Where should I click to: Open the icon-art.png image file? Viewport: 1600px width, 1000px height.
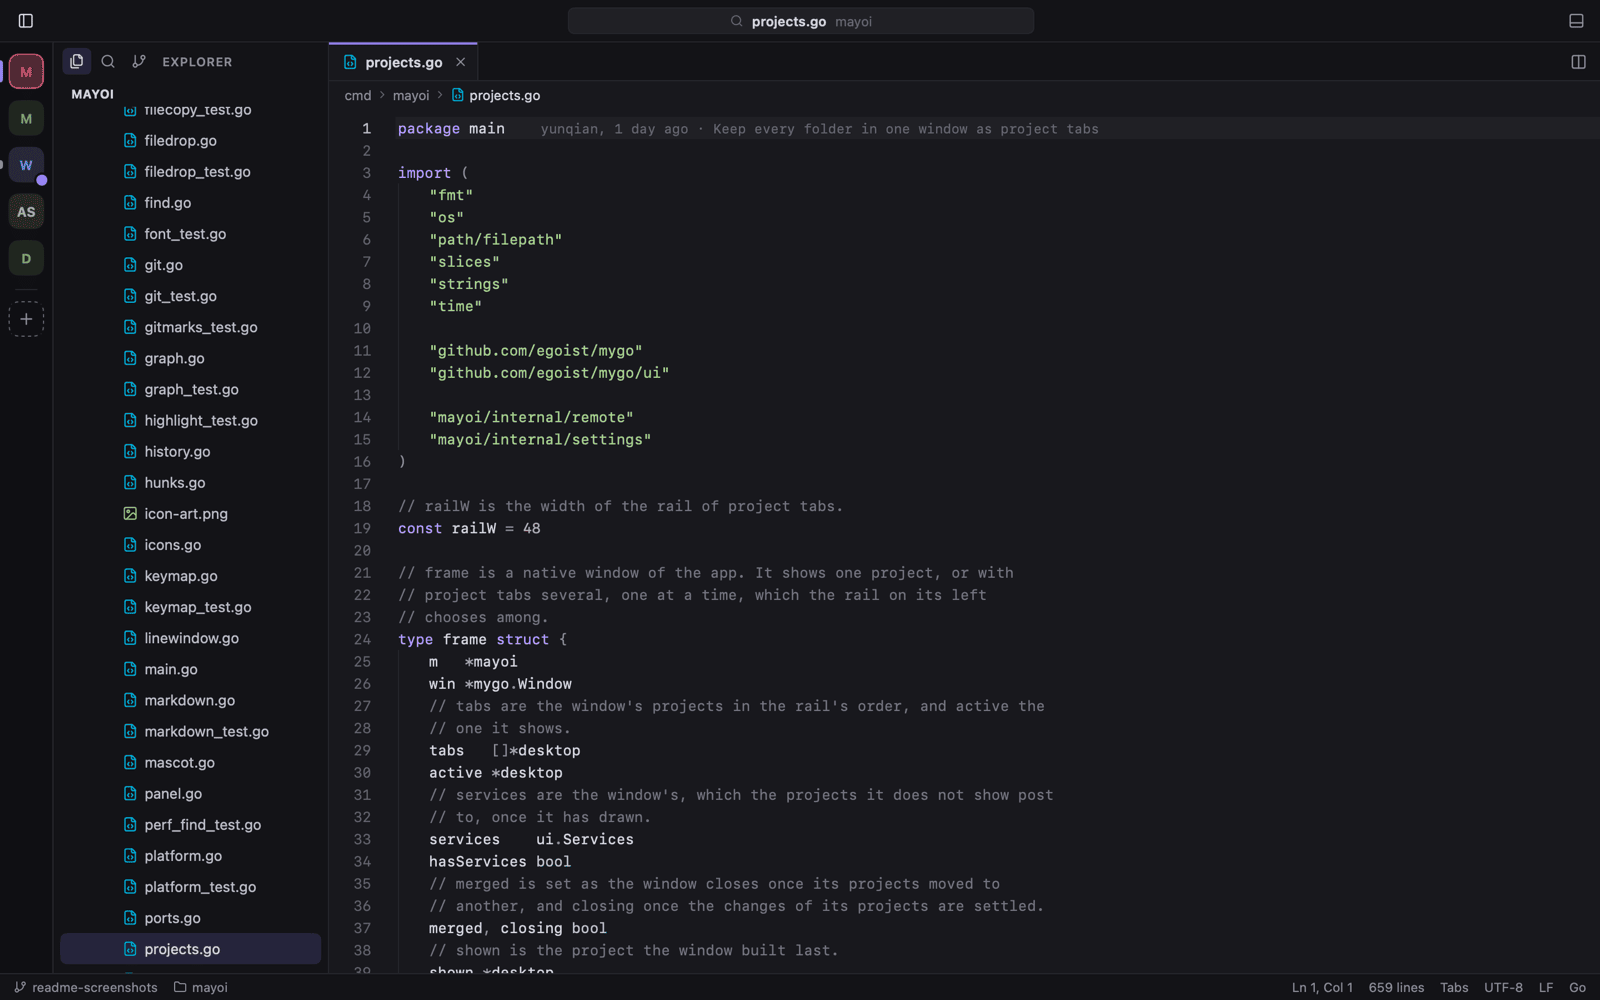pyautogui.click(x=190, y=514)
